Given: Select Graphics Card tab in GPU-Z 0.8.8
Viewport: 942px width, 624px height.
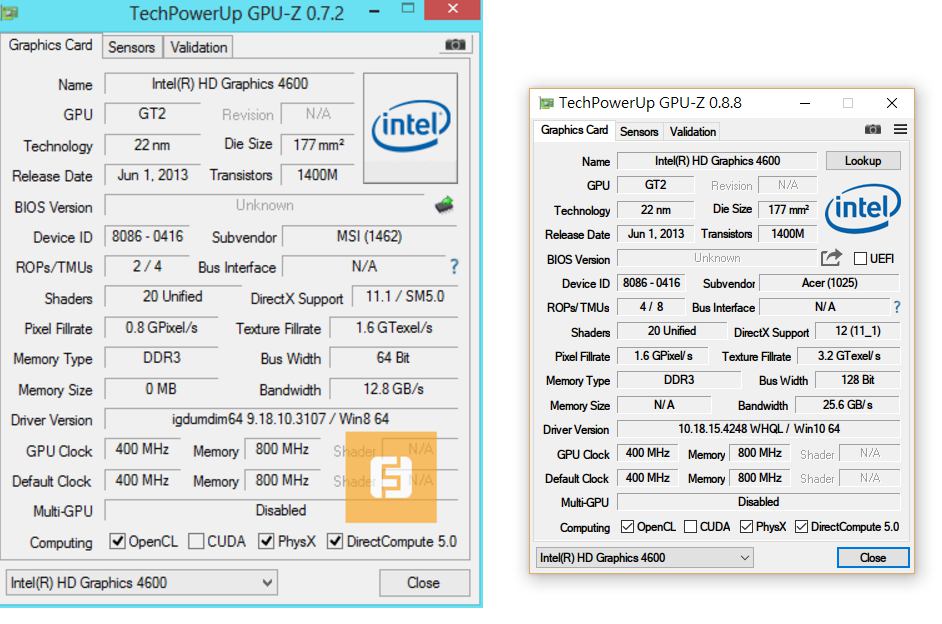Looking at the screenshot, I should pos(574,130).
